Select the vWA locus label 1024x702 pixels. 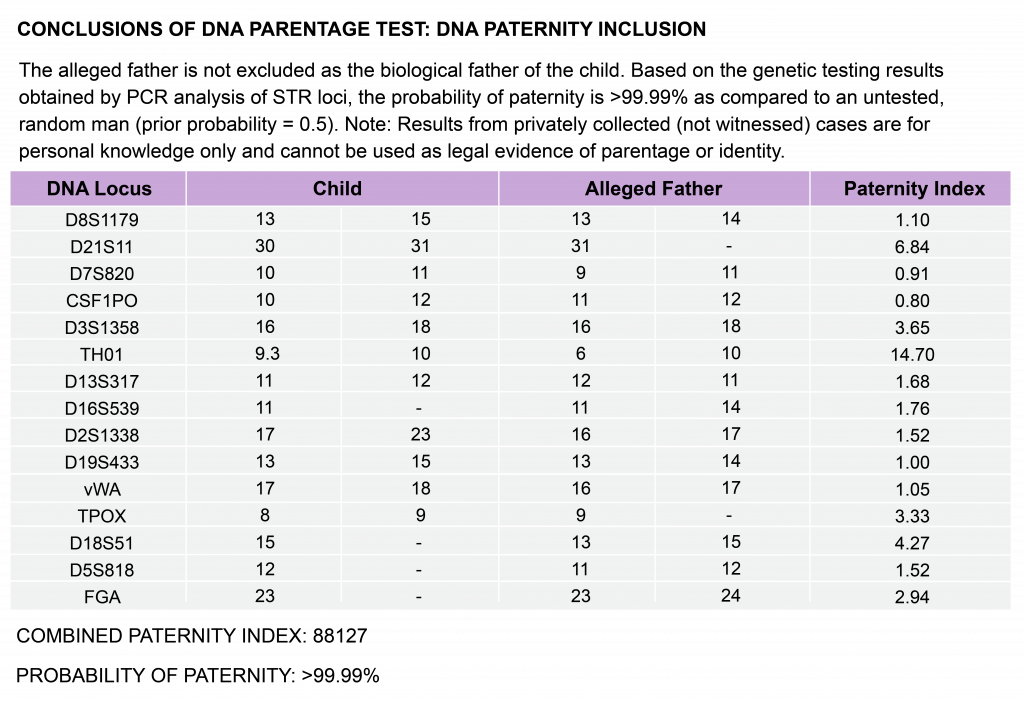pyautogui.click(x=102, y=489)
